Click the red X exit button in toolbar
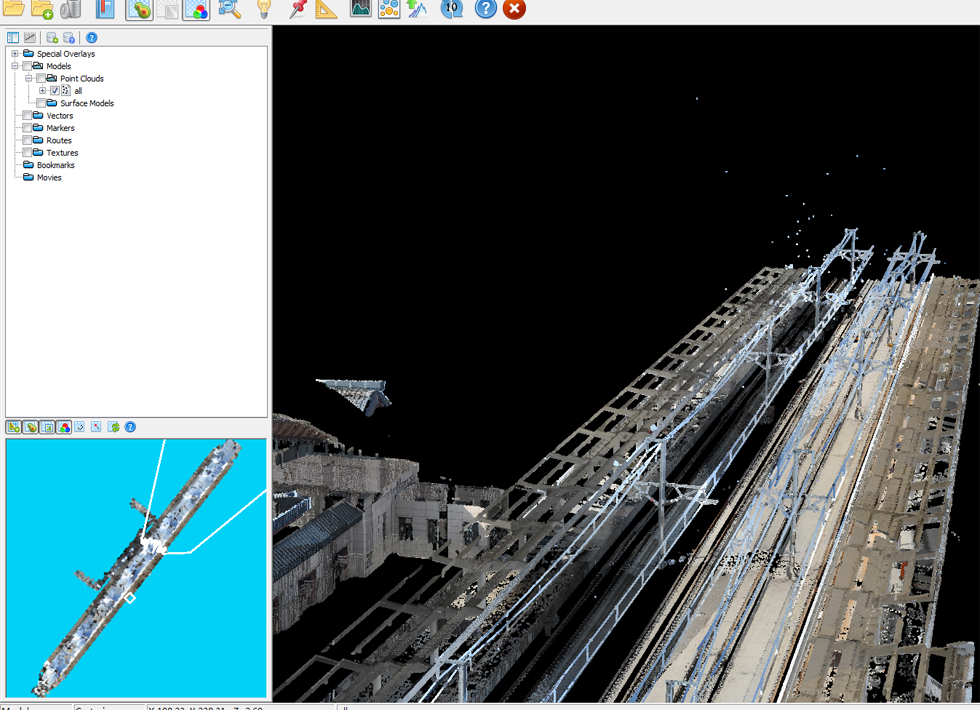This screenshot has width=980, height=710. [514, 9]
